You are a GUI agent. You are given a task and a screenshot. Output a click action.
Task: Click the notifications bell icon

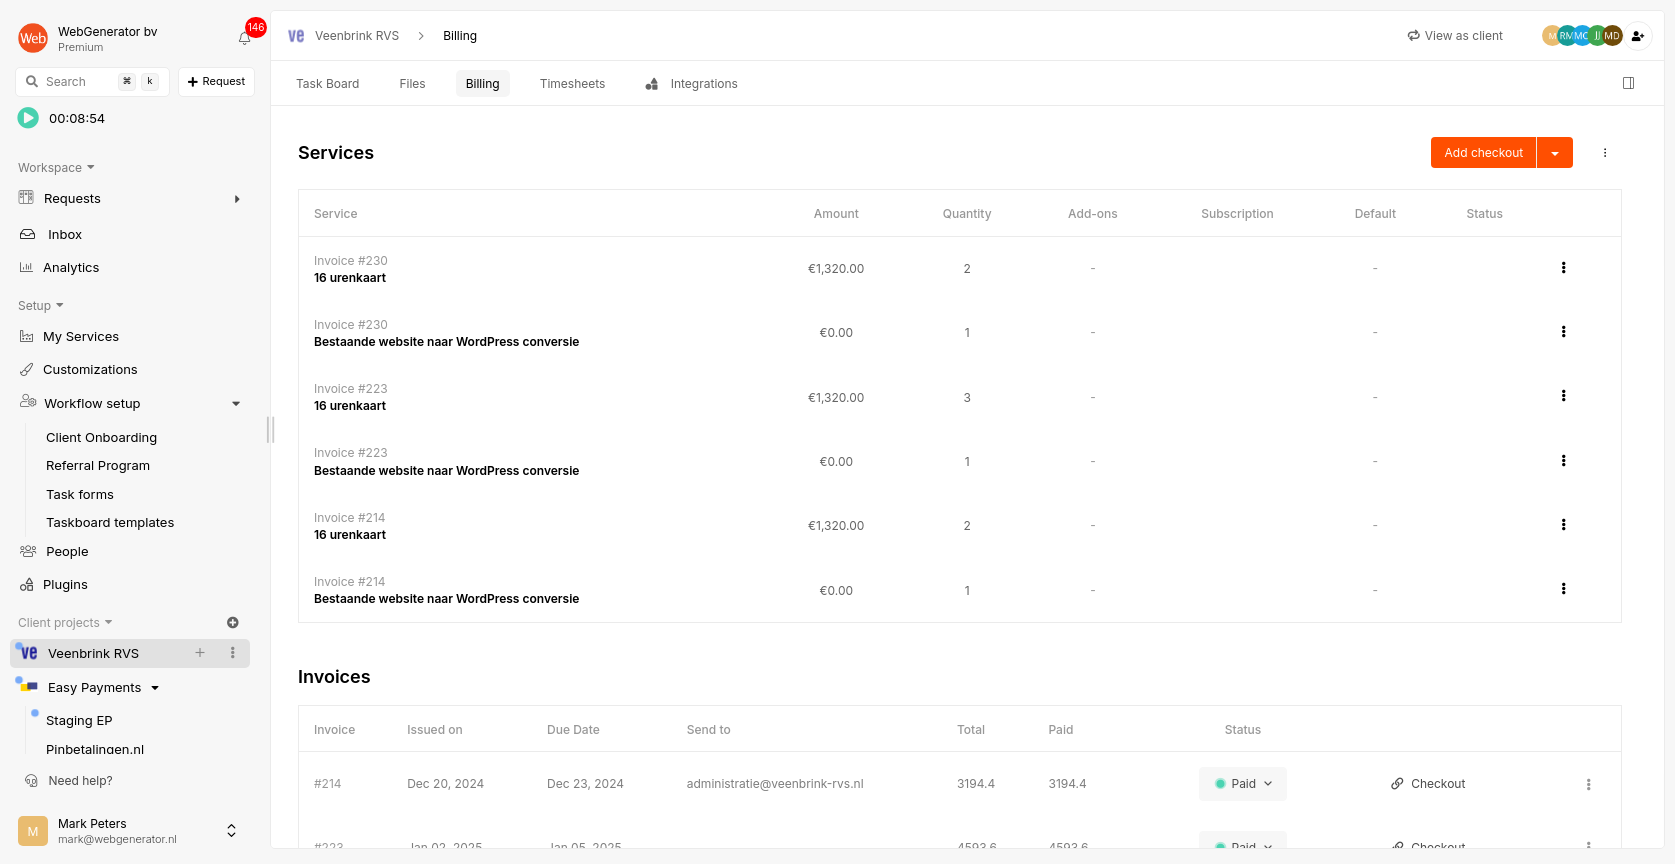(245, 38)
